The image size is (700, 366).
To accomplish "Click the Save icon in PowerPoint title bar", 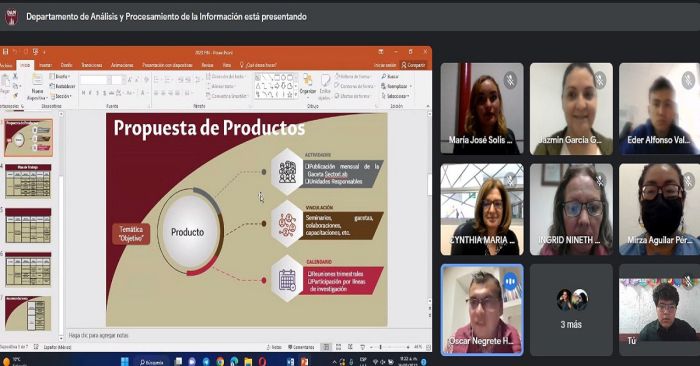I will [5, 52].
